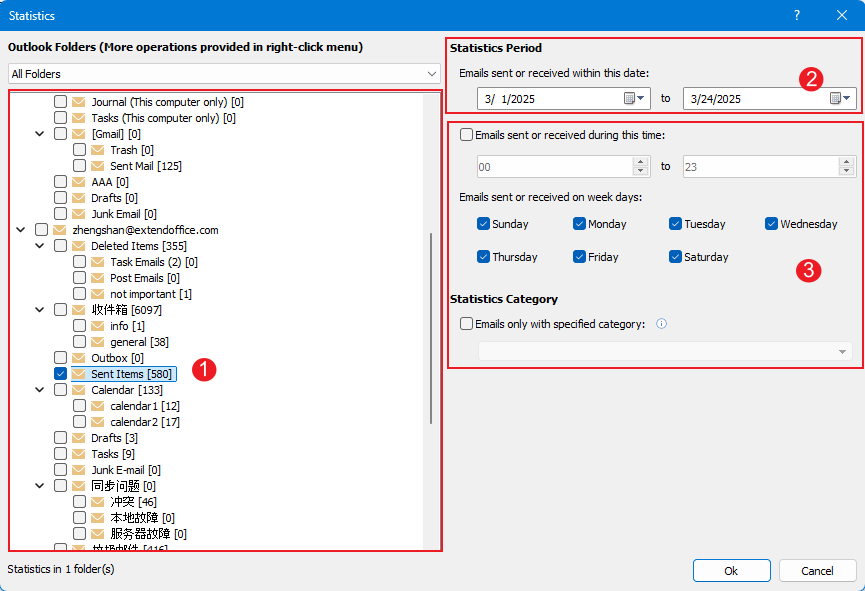865x591 pixels.
Task: Click the info icon beside specified category
Action: (661, 323)
